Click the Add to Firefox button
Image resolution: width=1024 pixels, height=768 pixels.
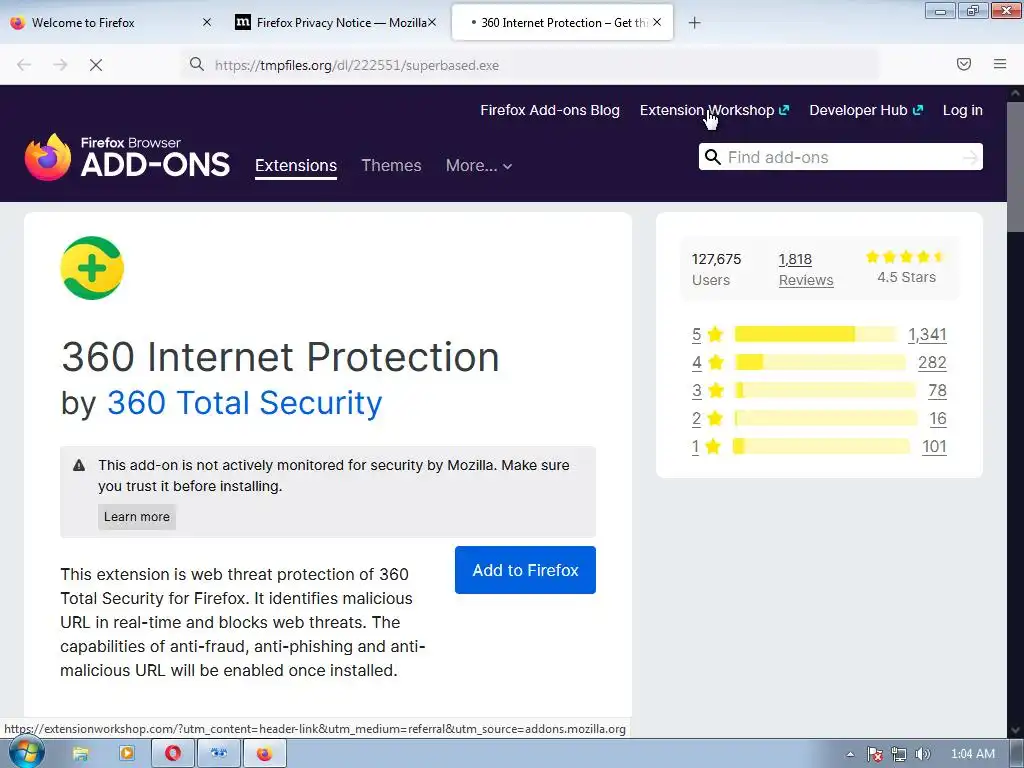525,570
